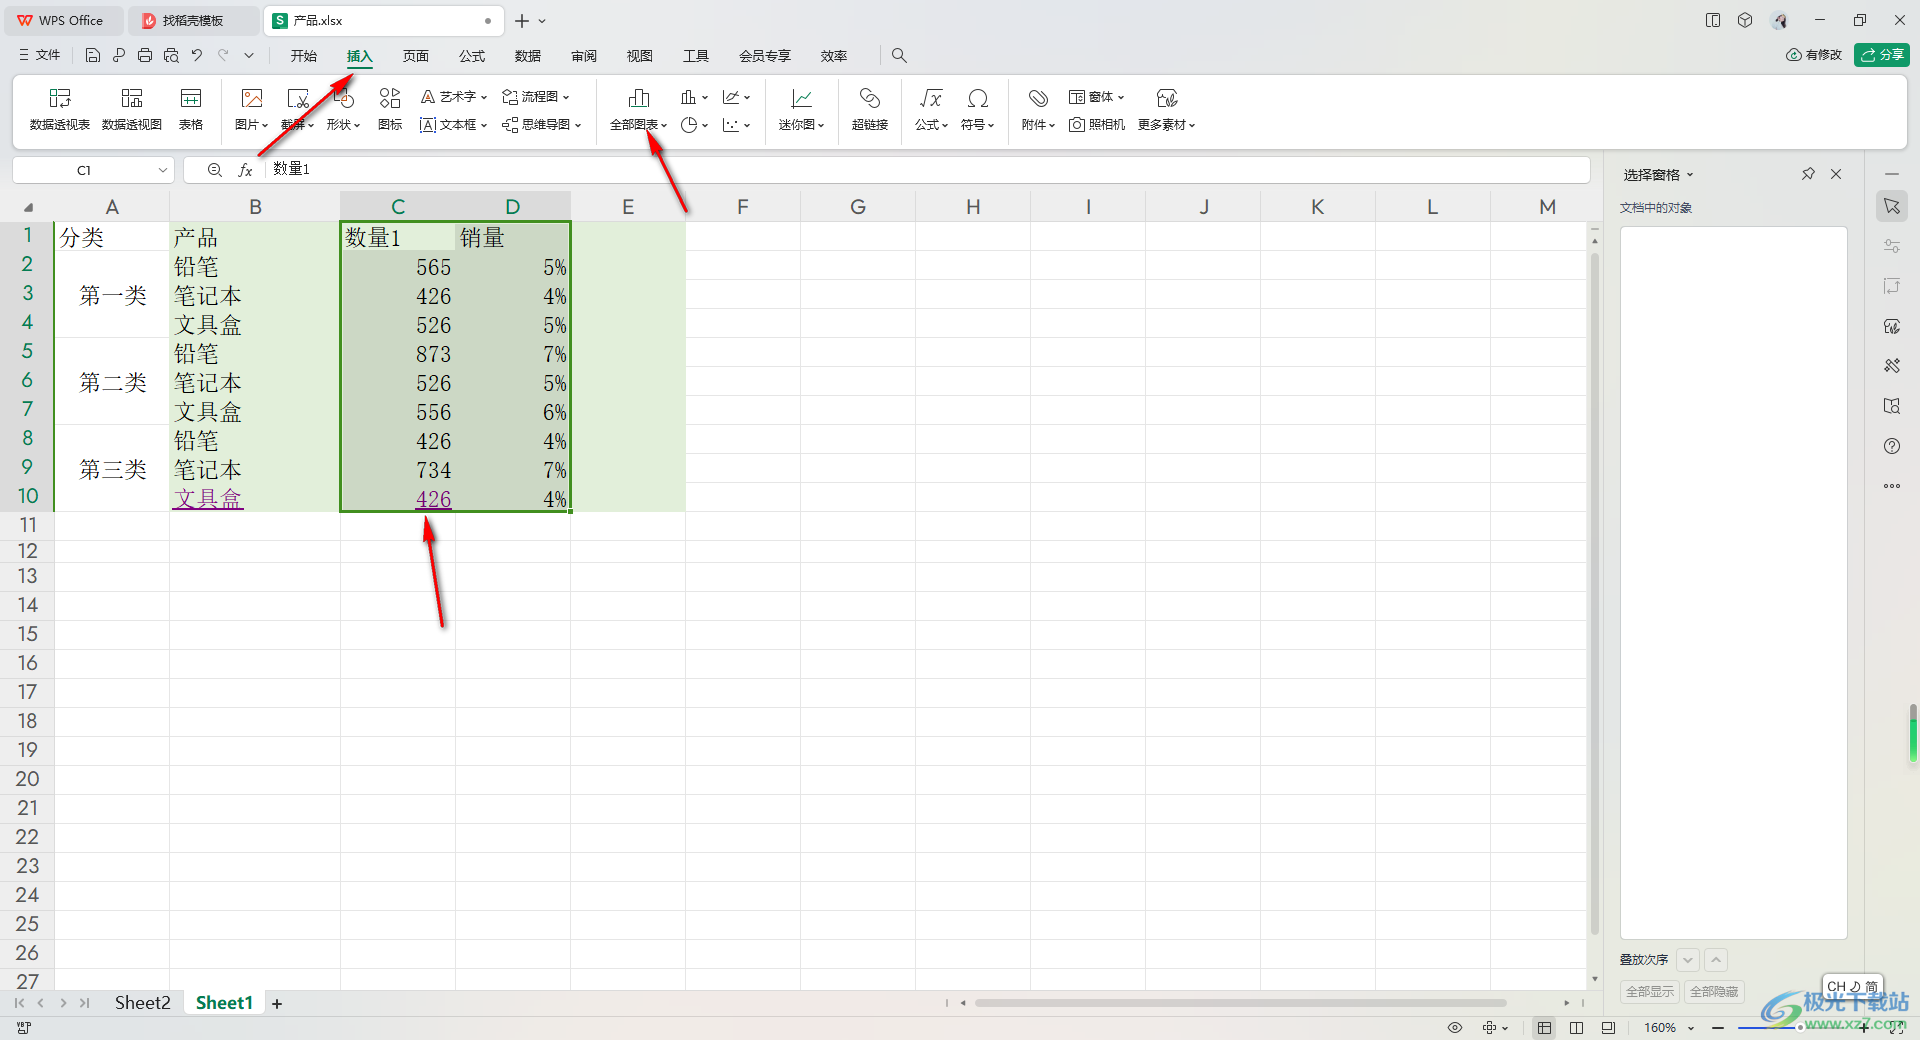1920x1040 pixels.
Task: Open the Name Box dropdown arrow
Action: pos(163,170)
